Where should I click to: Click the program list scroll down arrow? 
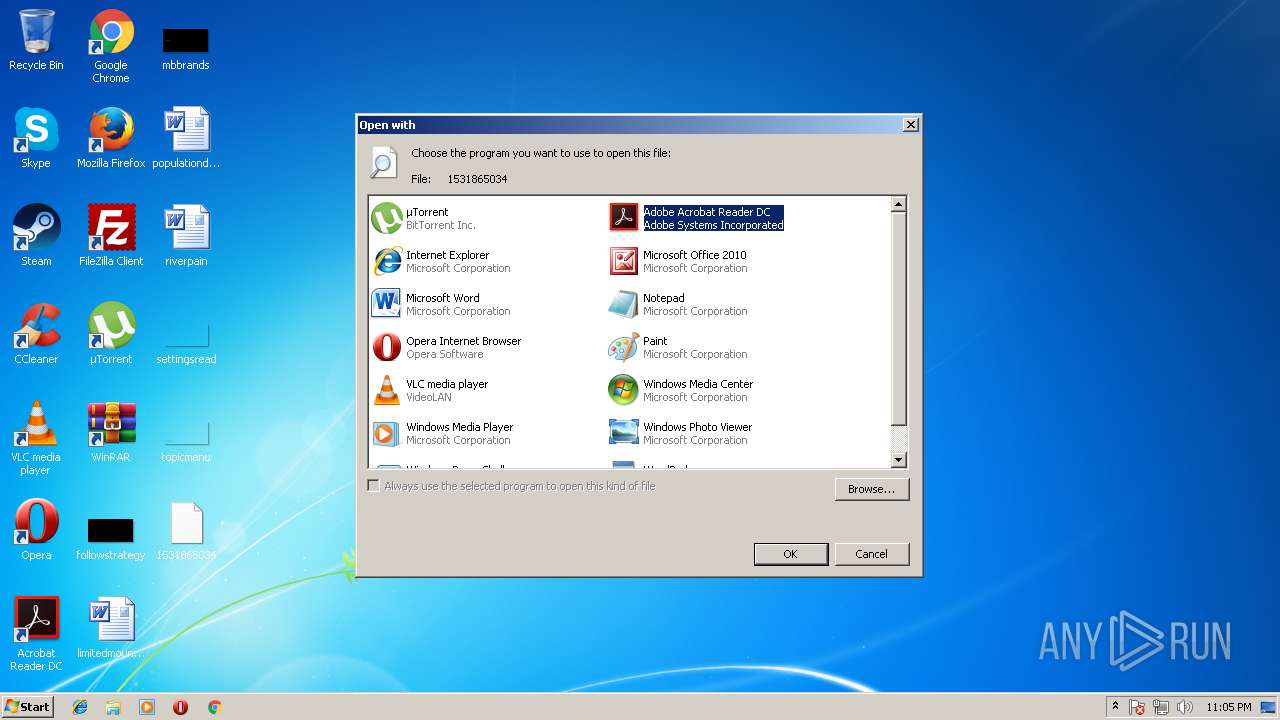coord(898,460)
